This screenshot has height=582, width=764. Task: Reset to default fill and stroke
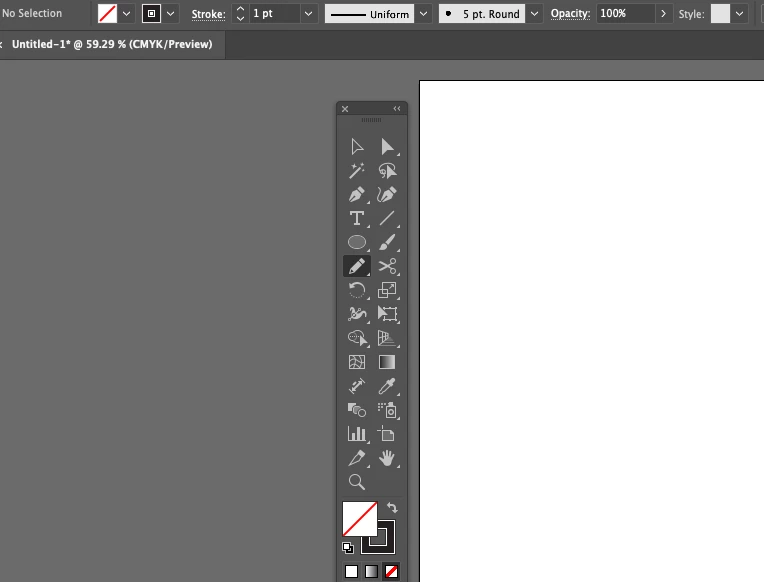point(348,548)
